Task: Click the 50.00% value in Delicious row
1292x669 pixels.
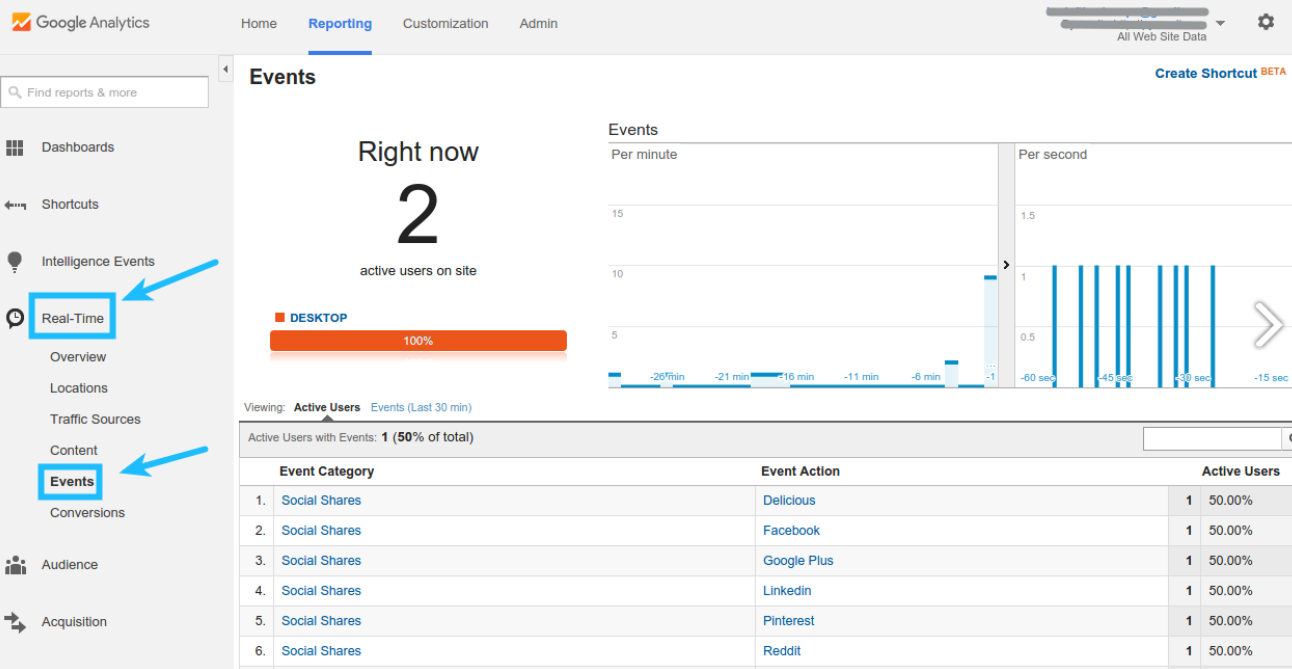Action: pyautogui.click(x=1231, y=500)
